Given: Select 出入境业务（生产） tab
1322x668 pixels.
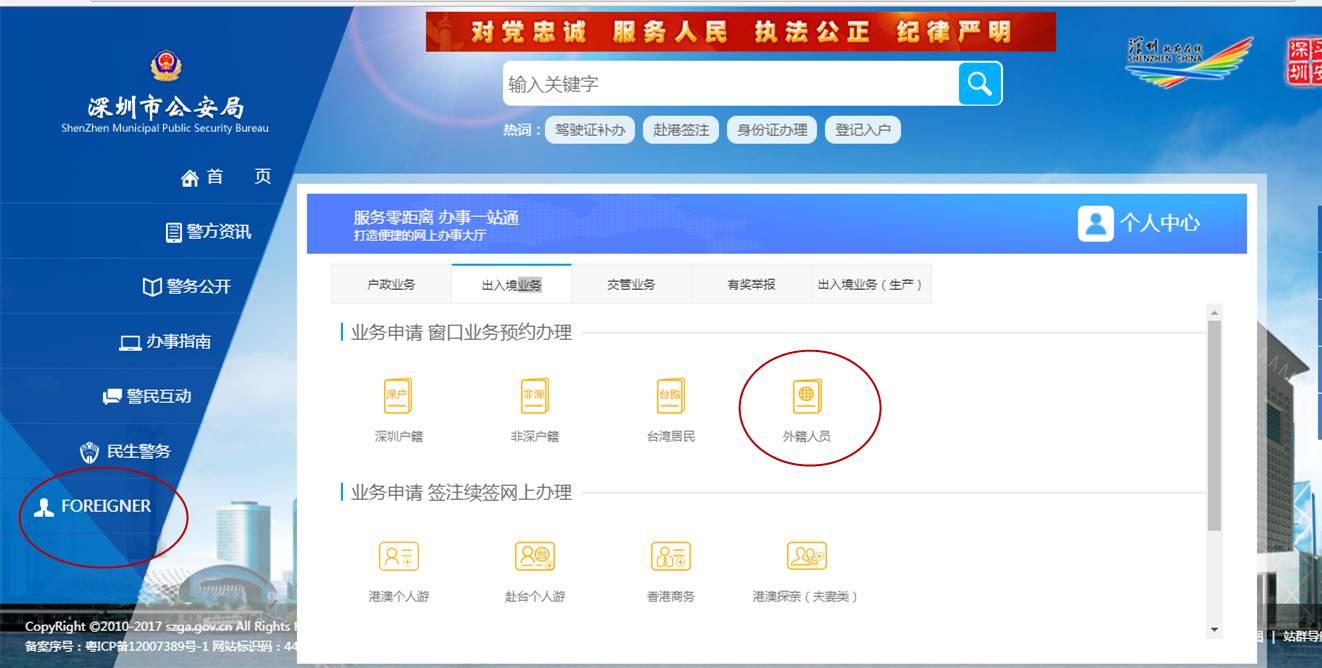Looking at the screenshot, I should point(871,284).
